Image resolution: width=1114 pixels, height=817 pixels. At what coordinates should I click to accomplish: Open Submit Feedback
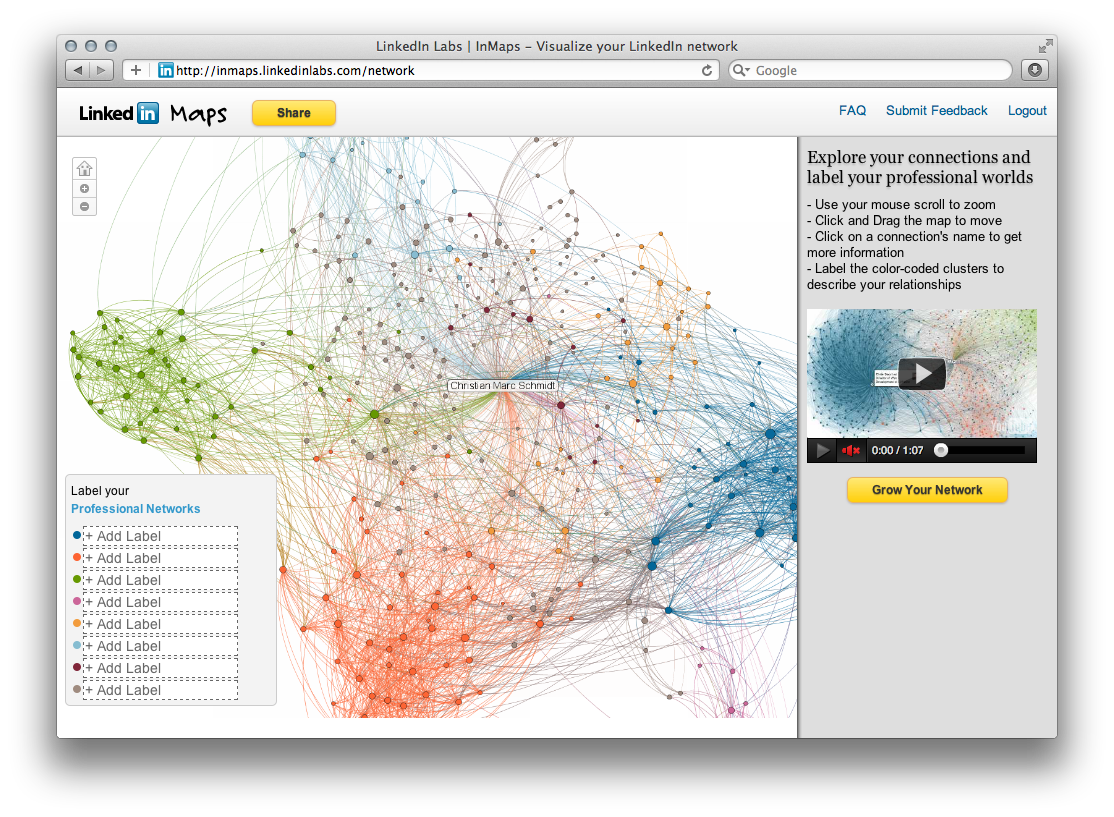pos(936,111)
